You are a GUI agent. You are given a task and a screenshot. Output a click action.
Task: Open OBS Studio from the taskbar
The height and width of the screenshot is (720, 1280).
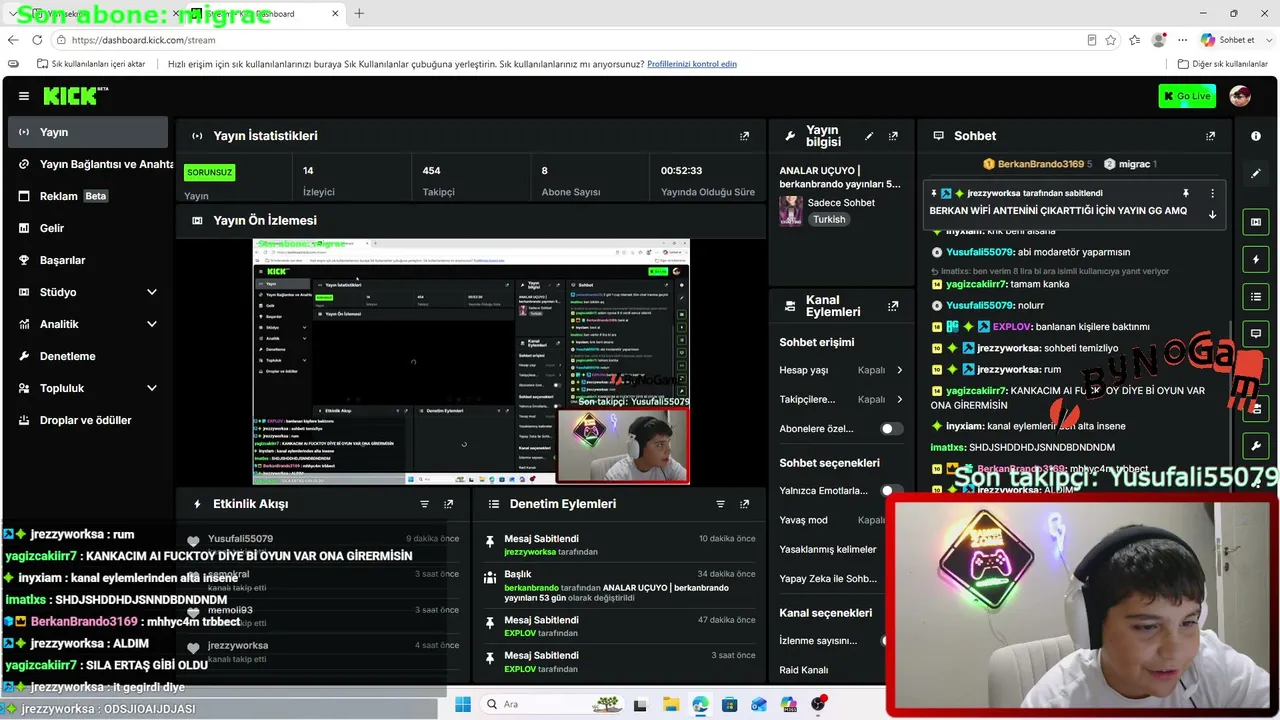(818, 704)
